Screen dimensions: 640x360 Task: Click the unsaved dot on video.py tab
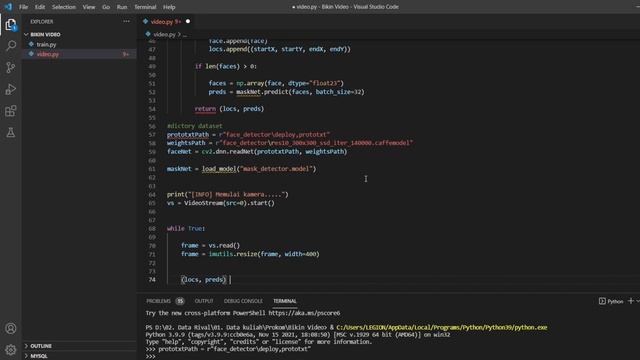188,21
